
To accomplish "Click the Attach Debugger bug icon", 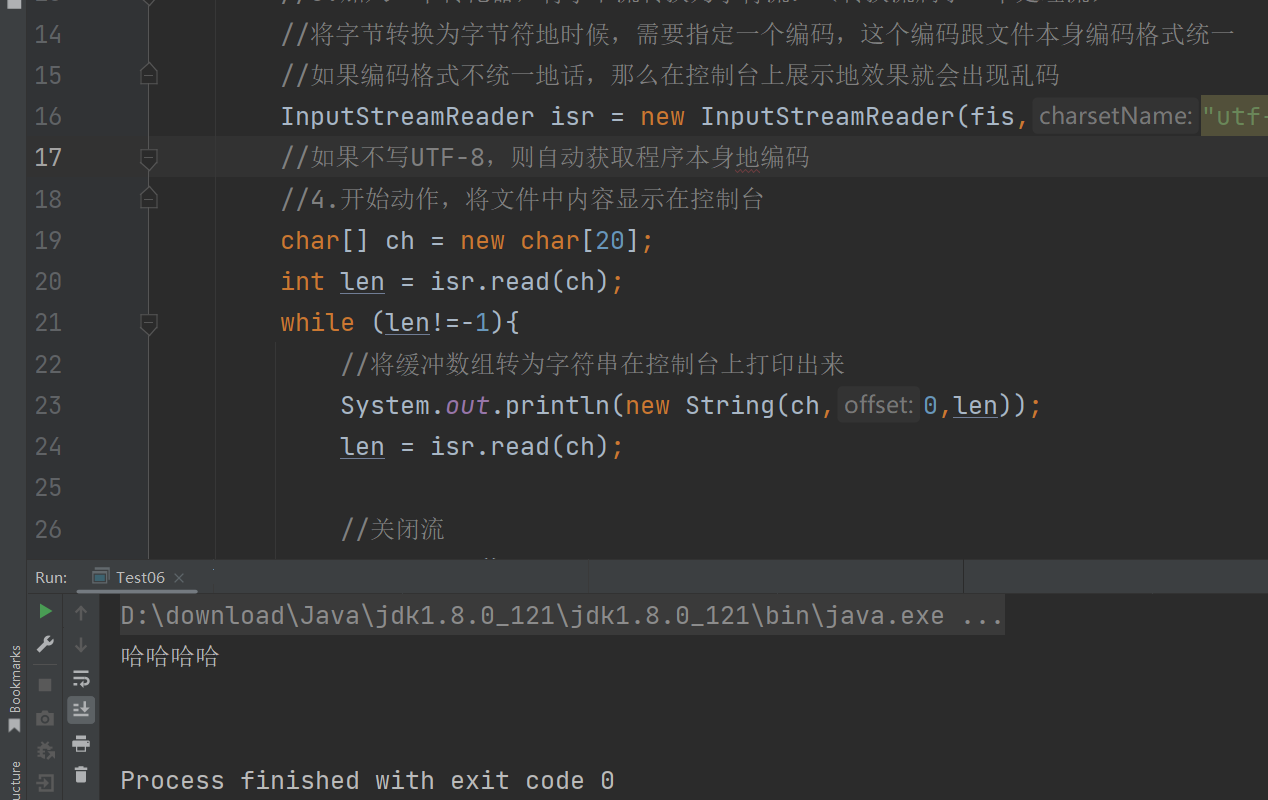I will (x=45, y=750).
